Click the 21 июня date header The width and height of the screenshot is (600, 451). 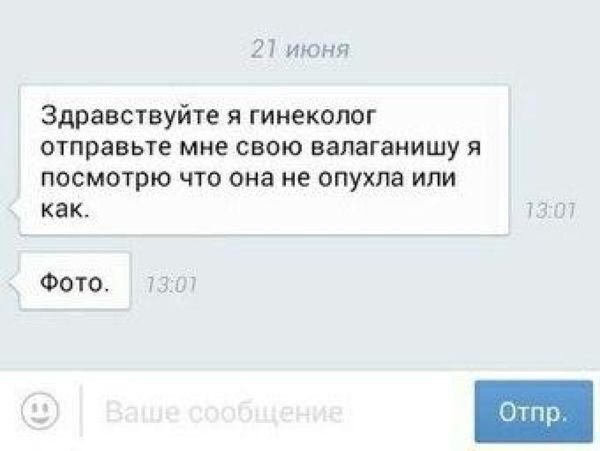(300, 50)
